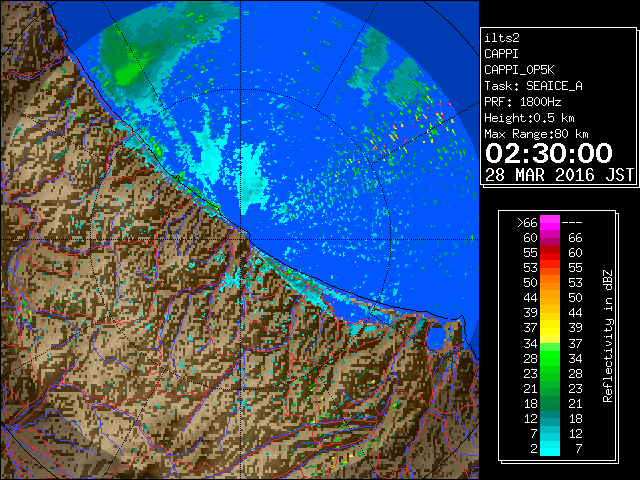Image resolution: width=640 pixels, height=480 pixels.
Task: Pick the bright green 28–34 dBZ swatch
Action: 550,358
